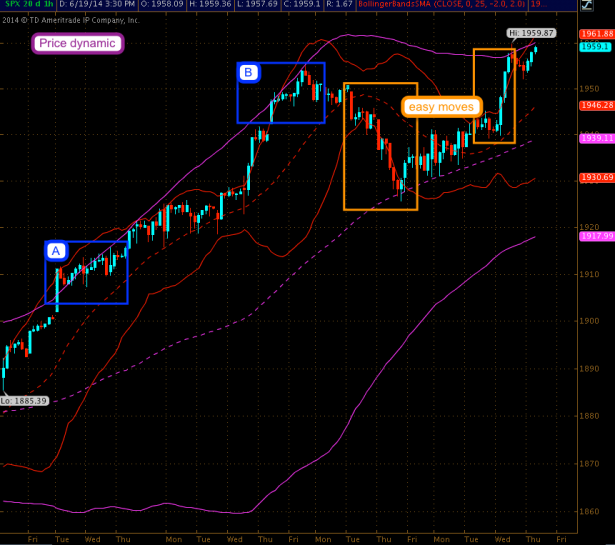Select the 'Price dynamic' text annotation
Viewport: 615px width, 545px height.
pos(78,44)
